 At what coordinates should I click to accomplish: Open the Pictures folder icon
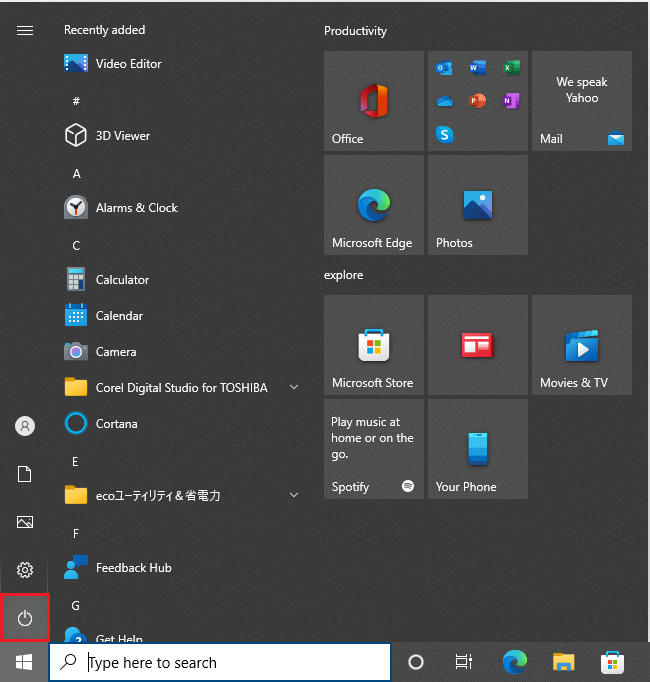point(25,522)
